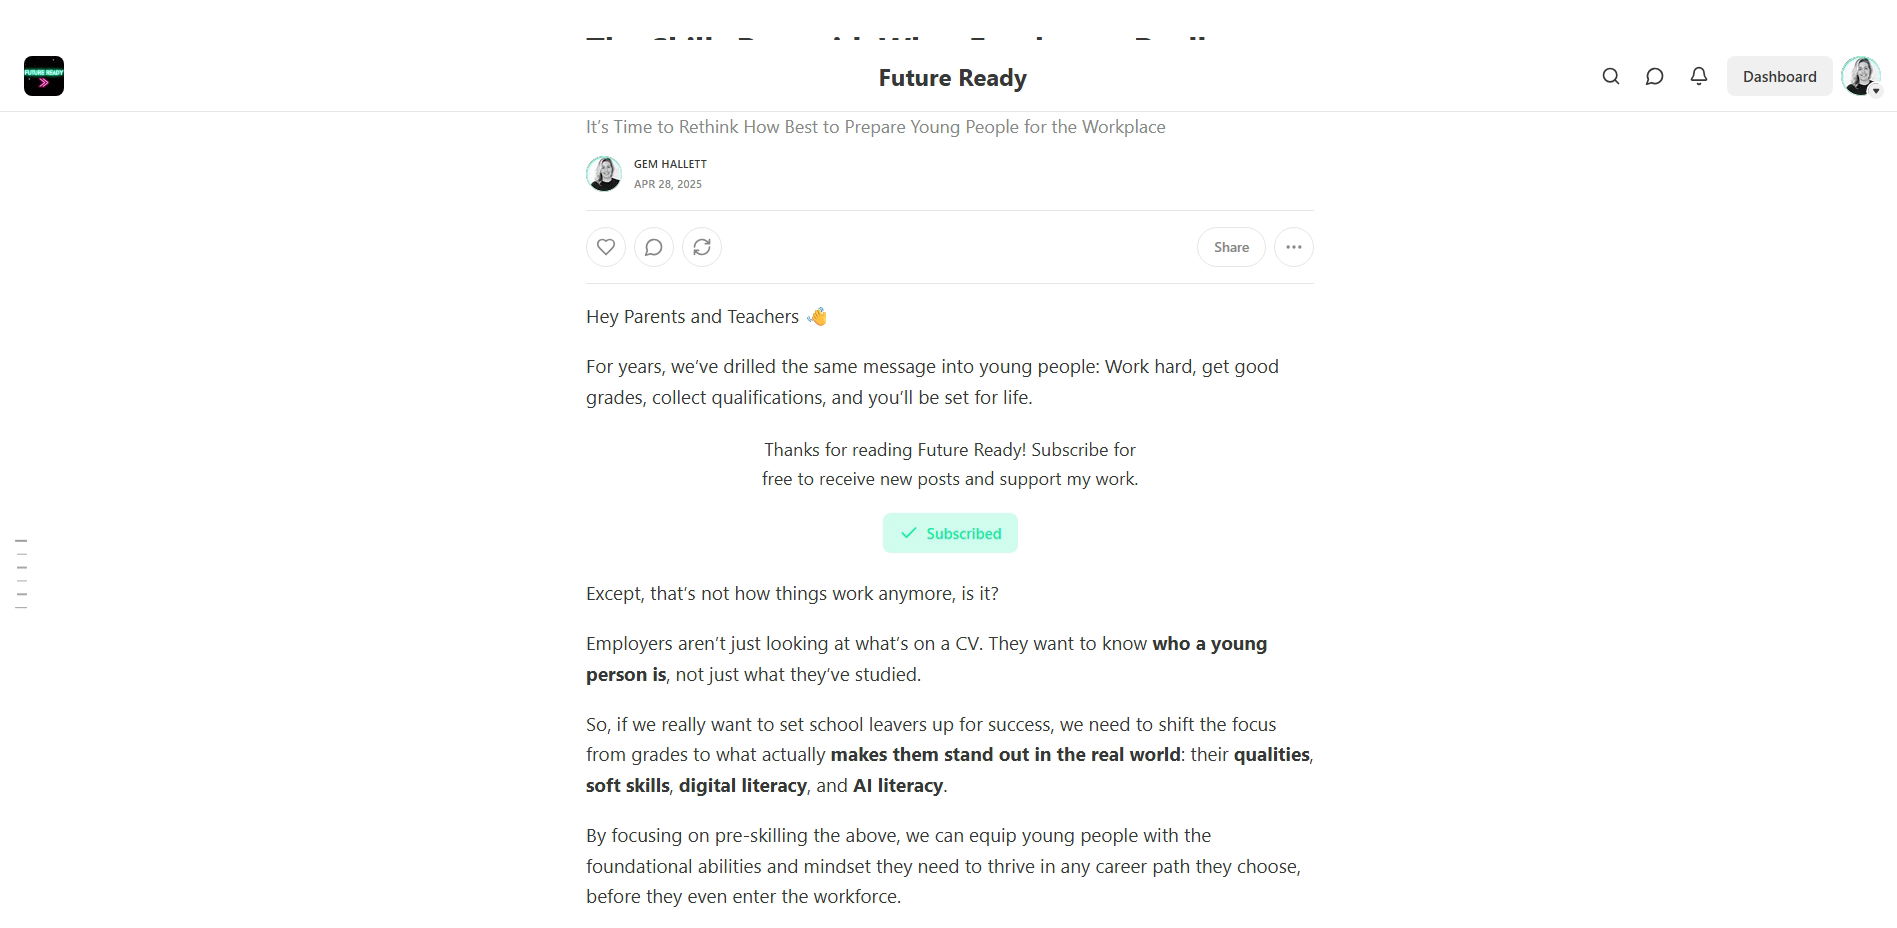The image size is (1897, 928).
Task: Open comments below the author byline
Action: click(x=654, y=247)
